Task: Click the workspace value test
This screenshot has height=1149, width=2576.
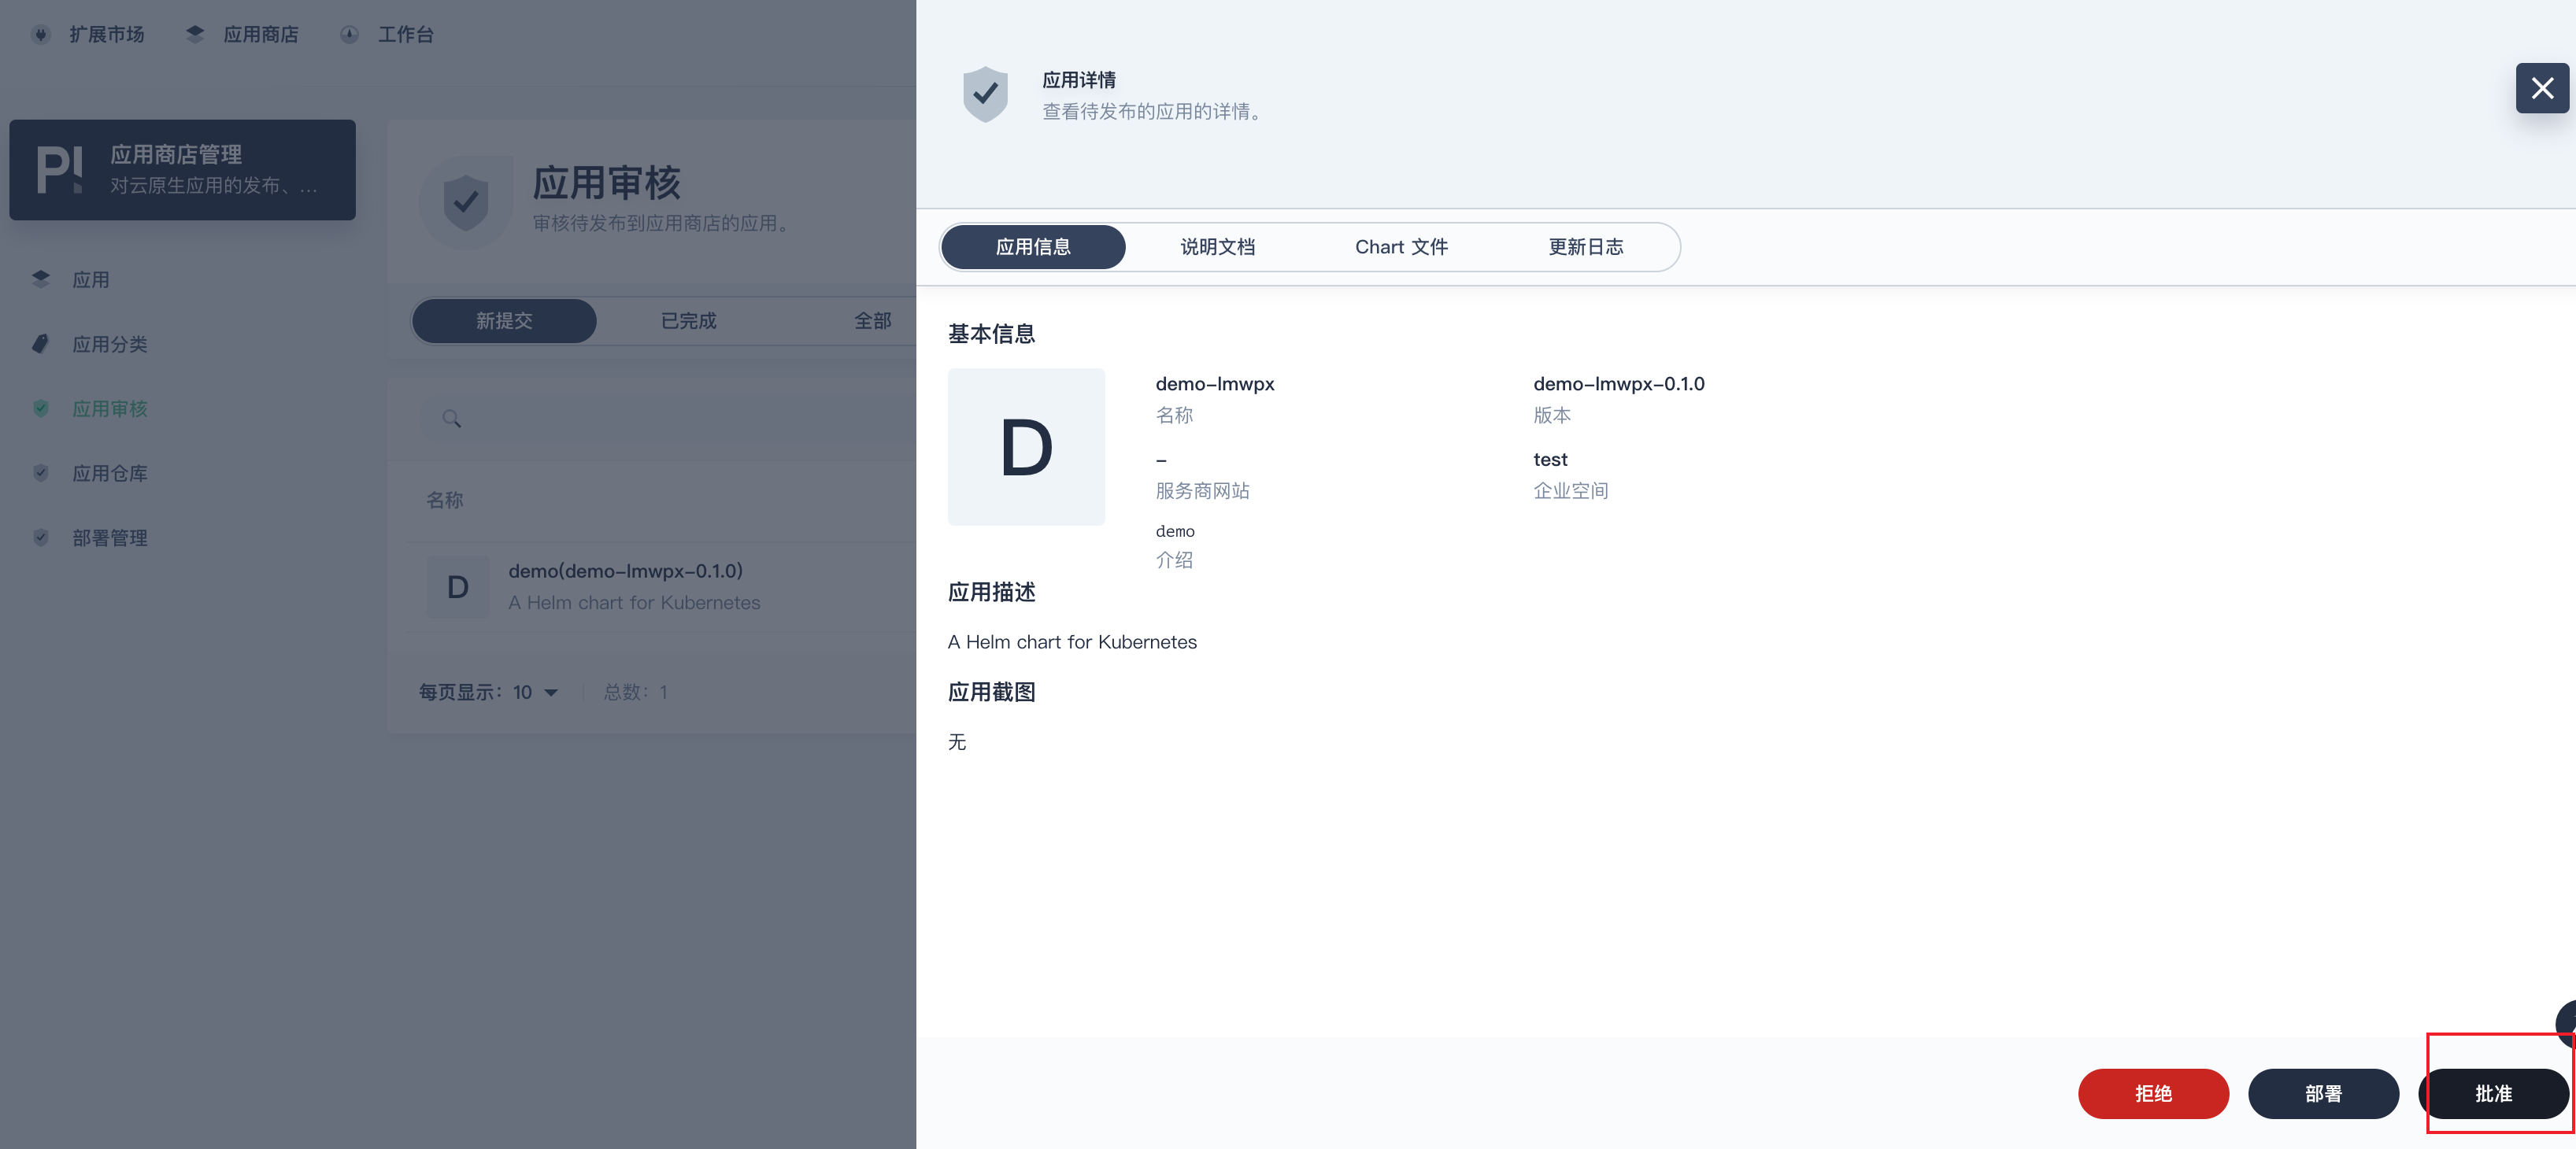Action: pos(1550,460)
